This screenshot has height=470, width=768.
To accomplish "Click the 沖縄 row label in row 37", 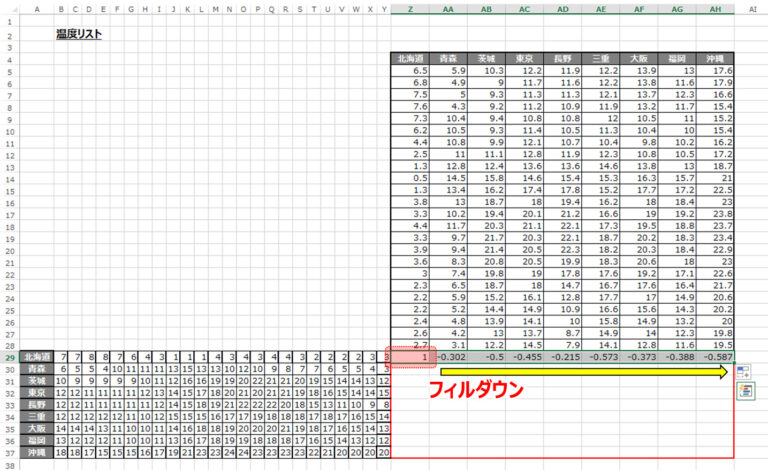I will coord(37,452).
